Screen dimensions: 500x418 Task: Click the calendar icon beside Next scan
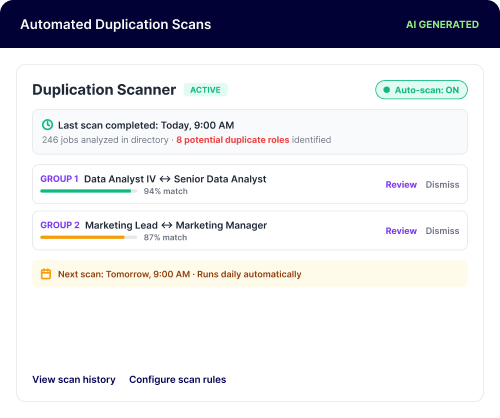46,274
